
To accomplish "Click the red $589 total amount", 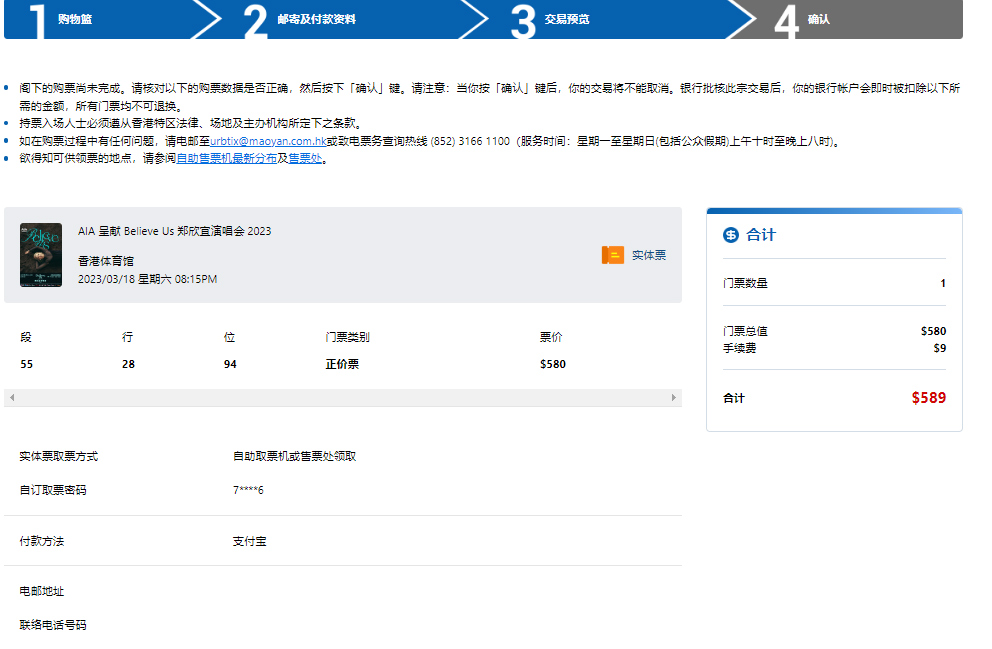I will tap(928, 398).
